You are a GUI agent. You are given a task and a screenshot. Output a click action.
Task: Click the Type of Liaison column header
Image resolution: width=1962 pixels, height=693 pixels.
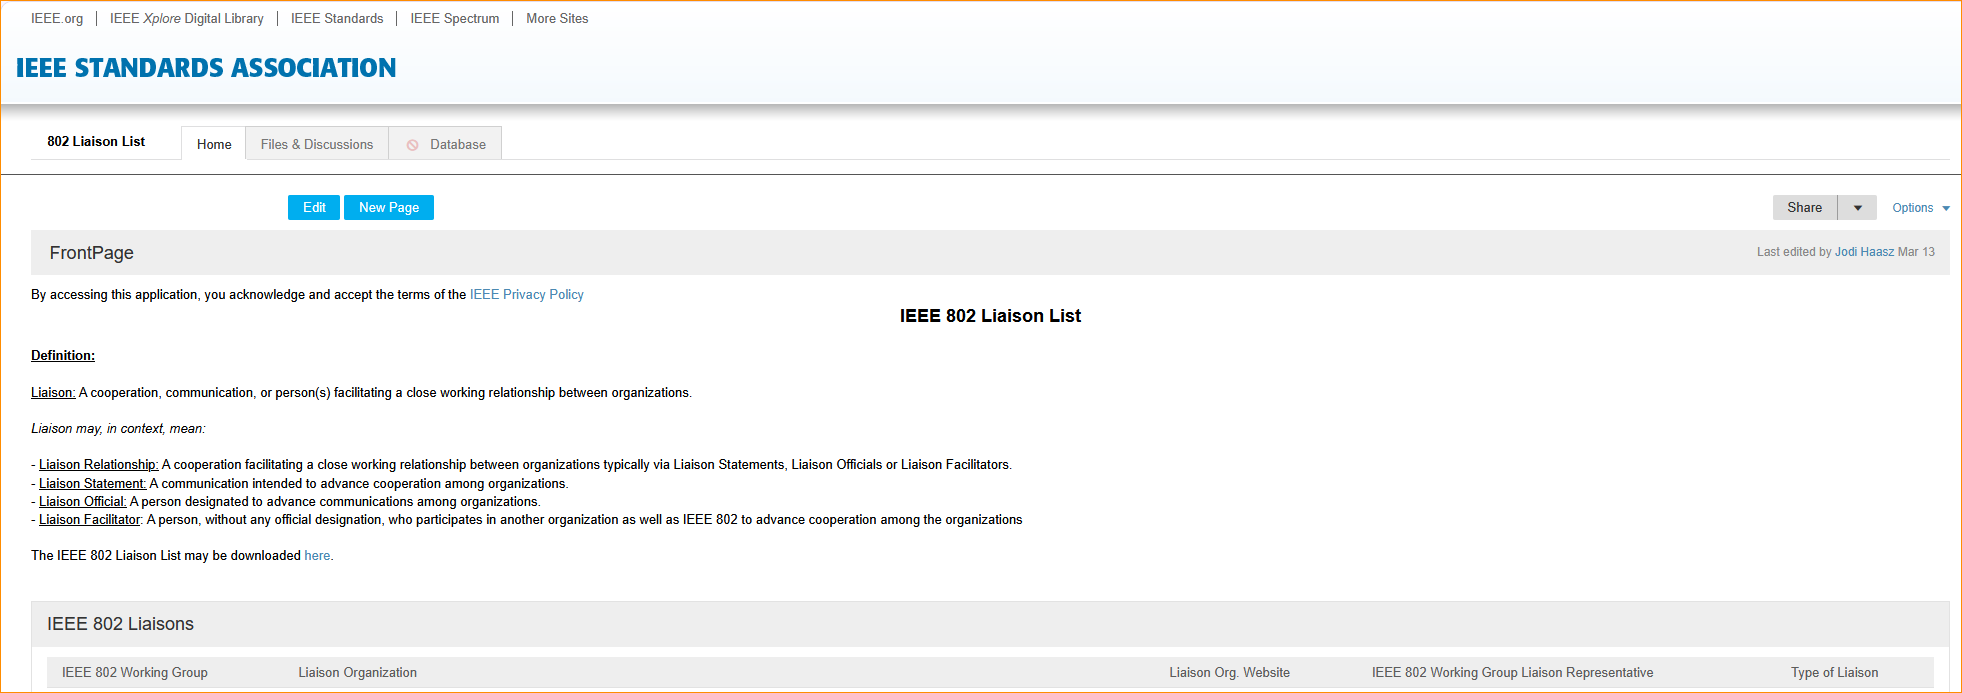click(1835, 673)
